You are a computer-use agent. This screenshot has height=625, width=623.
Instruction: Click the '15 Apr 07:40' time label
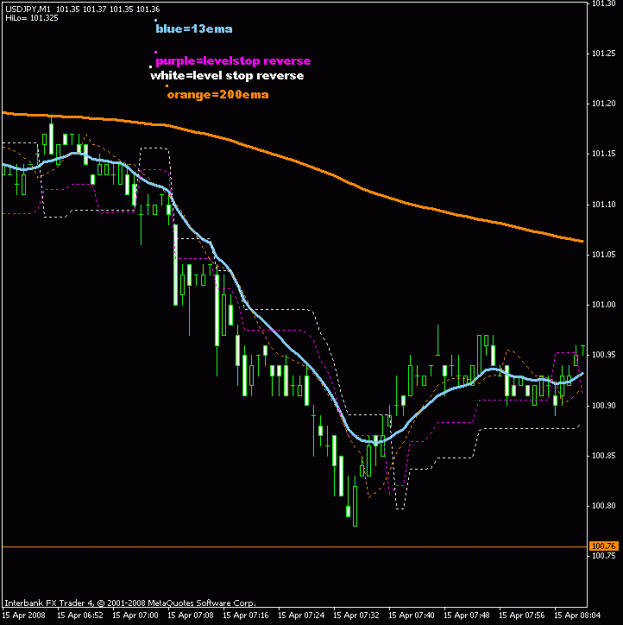tap(411, 615)
